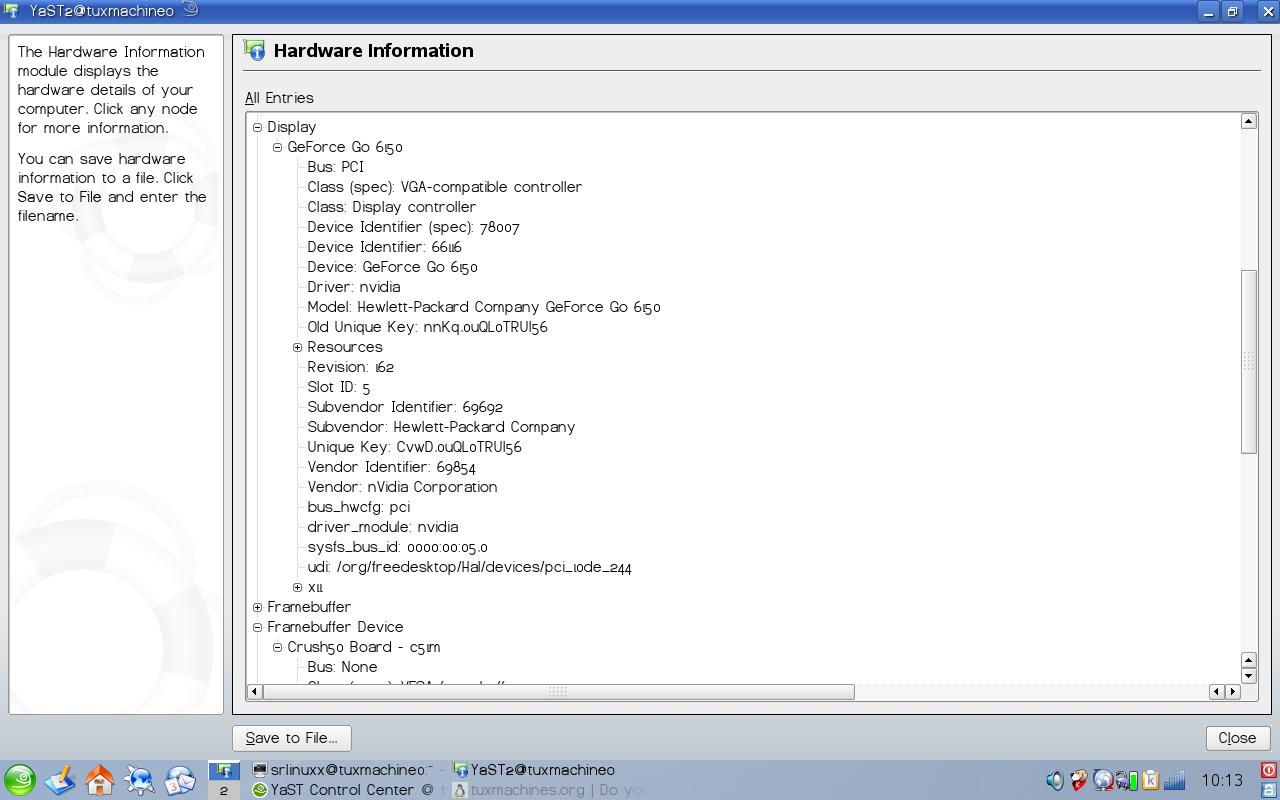Collapse the Crush50 Board - c51m node

pos(277,647)
